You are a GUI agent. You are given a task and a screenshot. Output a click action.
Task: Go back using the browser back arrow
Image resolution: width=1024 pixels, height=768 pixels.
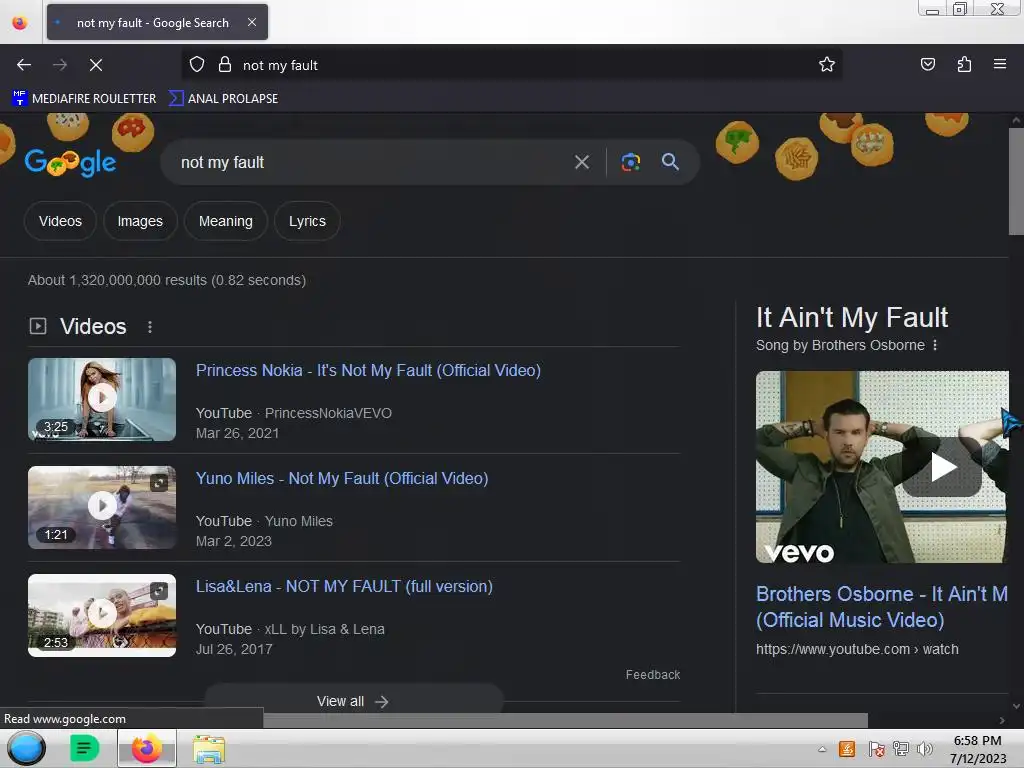coord(24,65)
